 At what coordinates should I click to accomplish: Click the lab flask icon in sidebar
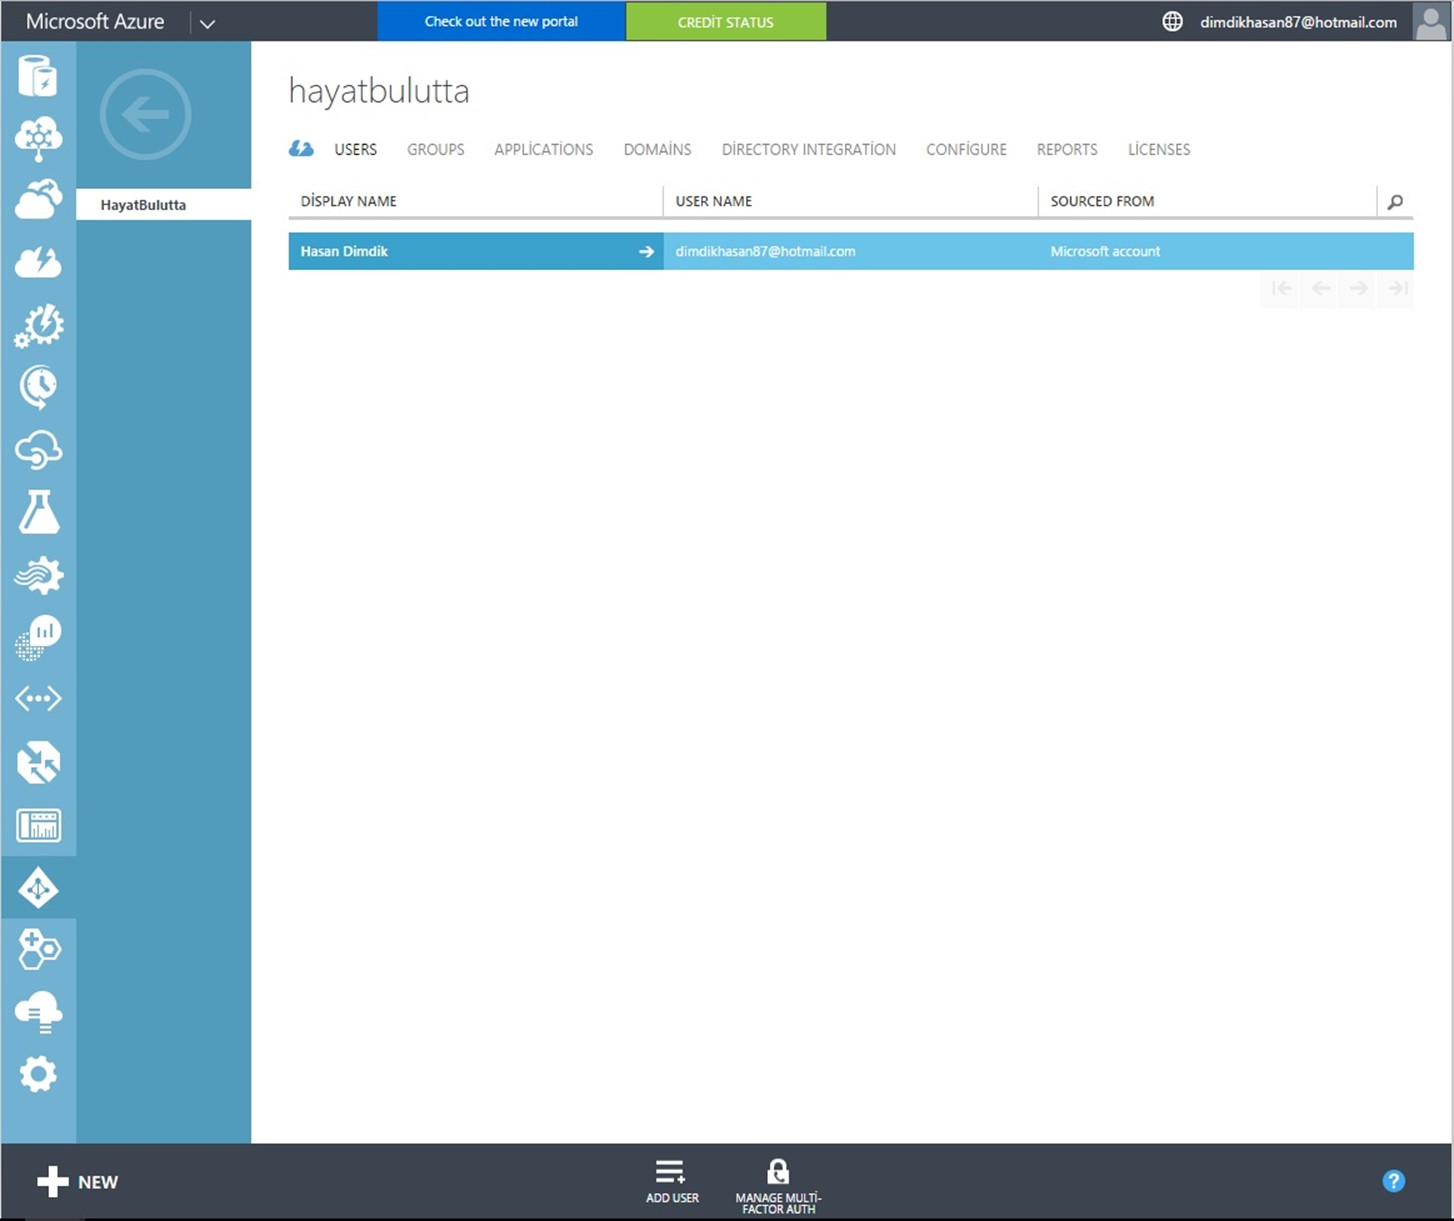pyautogui.click(x=38, y=512)
